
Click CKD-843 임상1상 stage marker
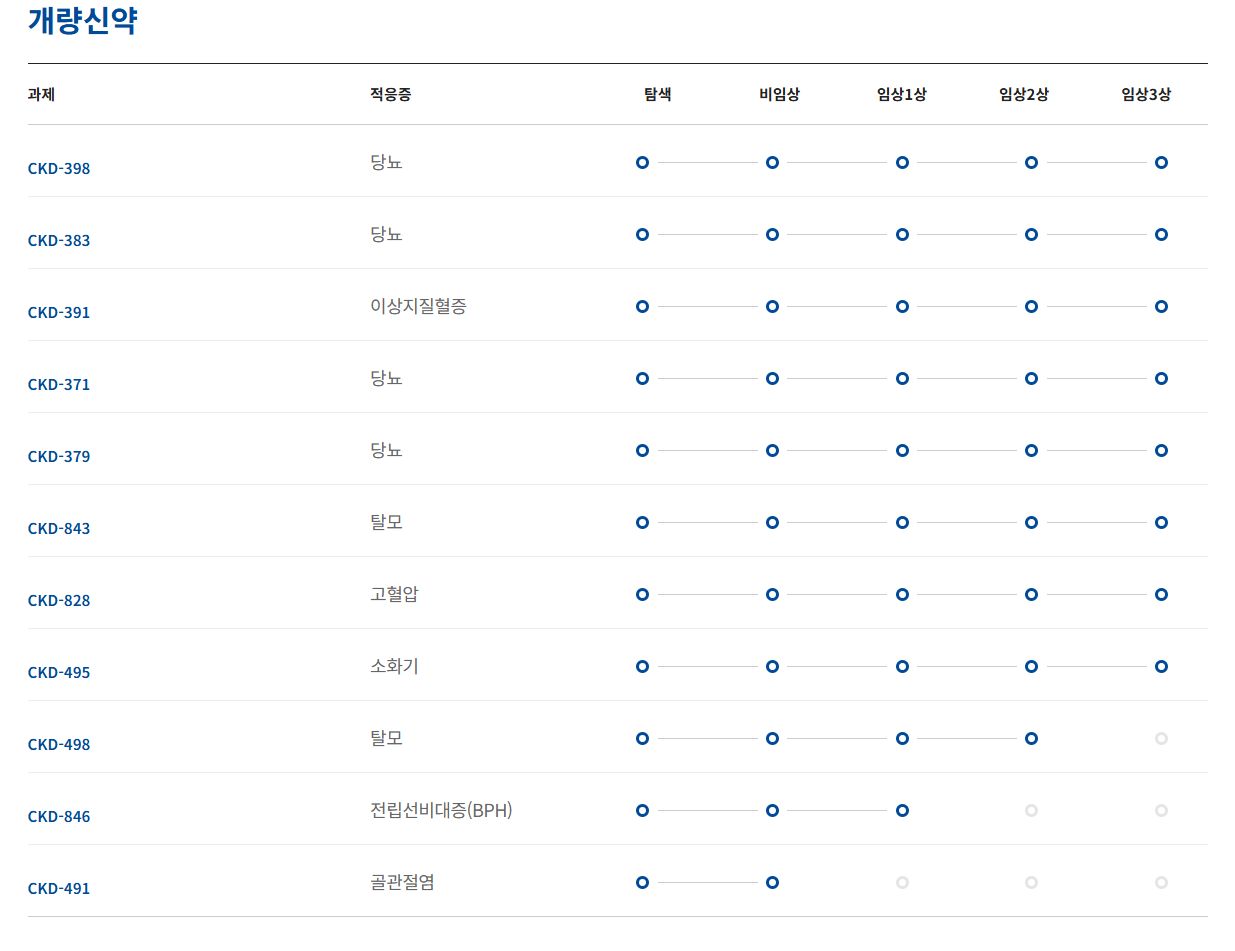coord(902,522)
